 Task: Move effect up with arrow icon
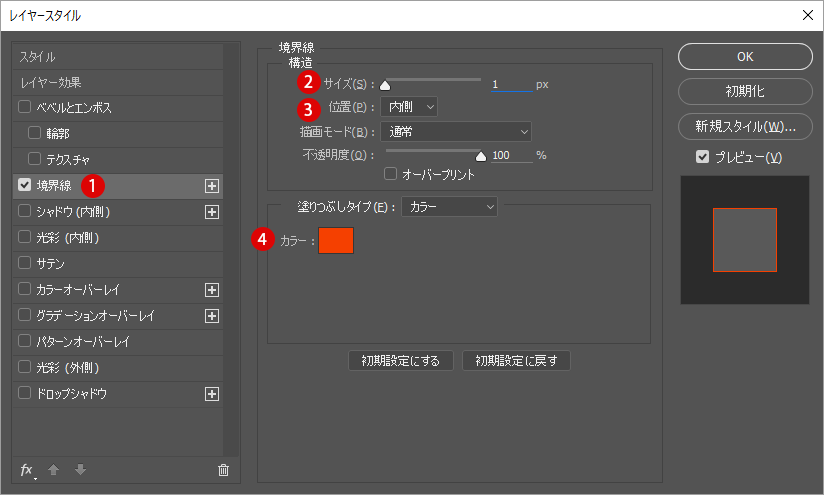point(53,470)
